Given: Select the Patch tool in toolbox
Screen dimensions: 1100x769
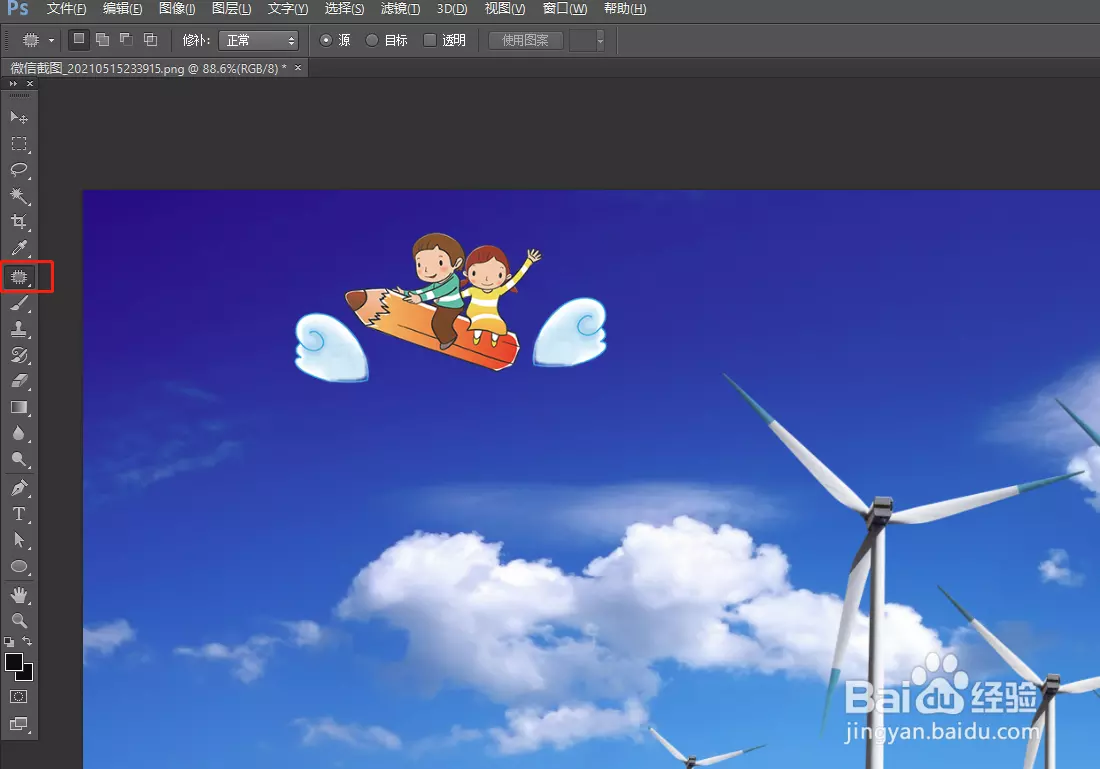Looking at the screenshot, I should [x=19, y=276].
